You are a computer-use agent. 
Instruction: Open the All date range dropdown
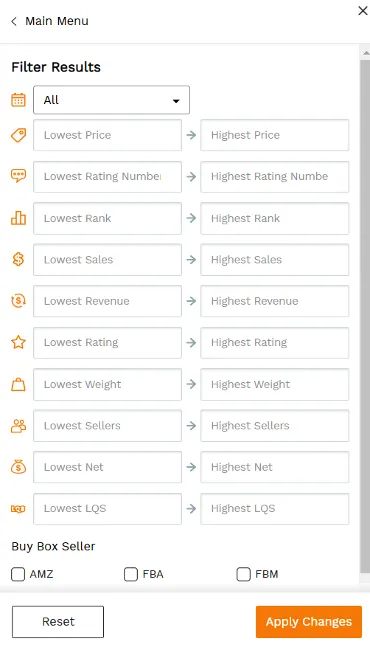[x=111, y=100]
